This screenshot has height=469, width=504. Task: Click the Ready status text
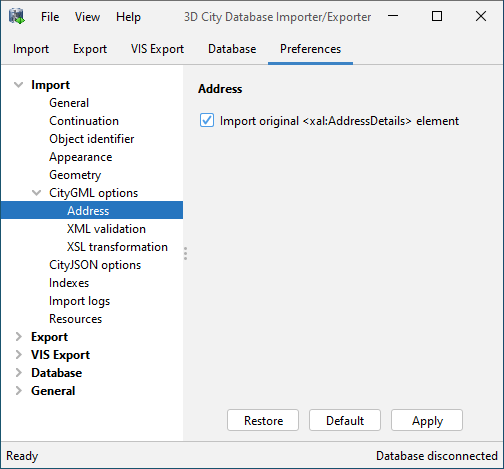[22, 456]
